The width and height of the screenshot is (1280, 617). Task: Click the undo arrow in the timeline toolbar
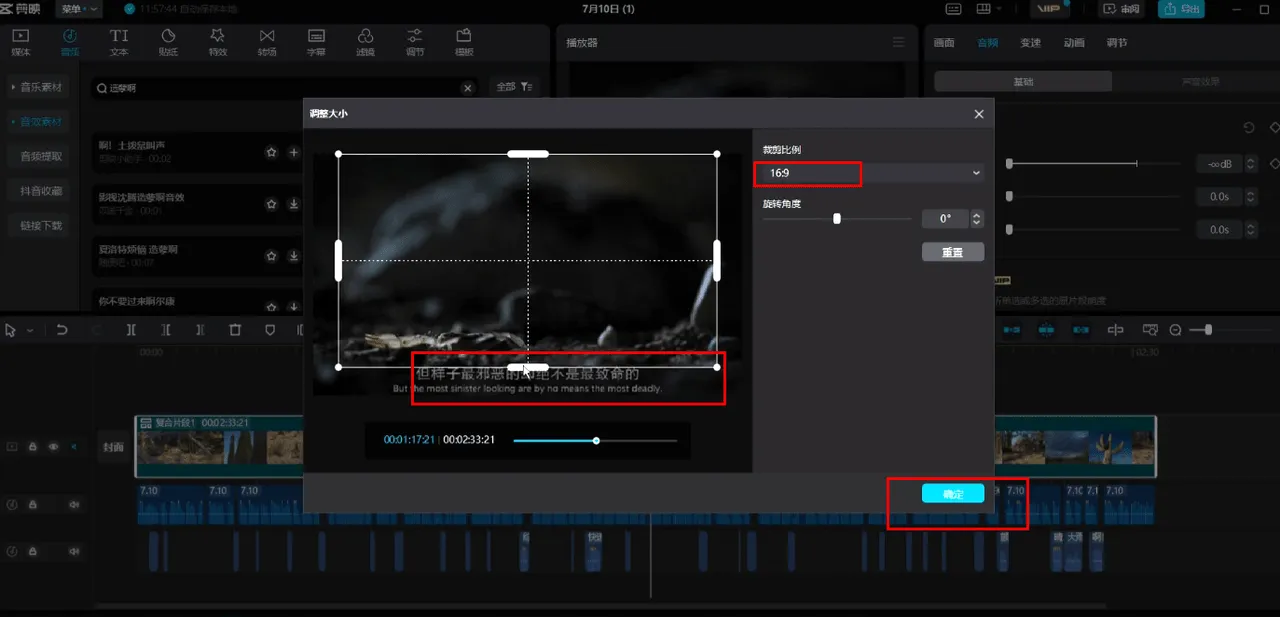62,330
